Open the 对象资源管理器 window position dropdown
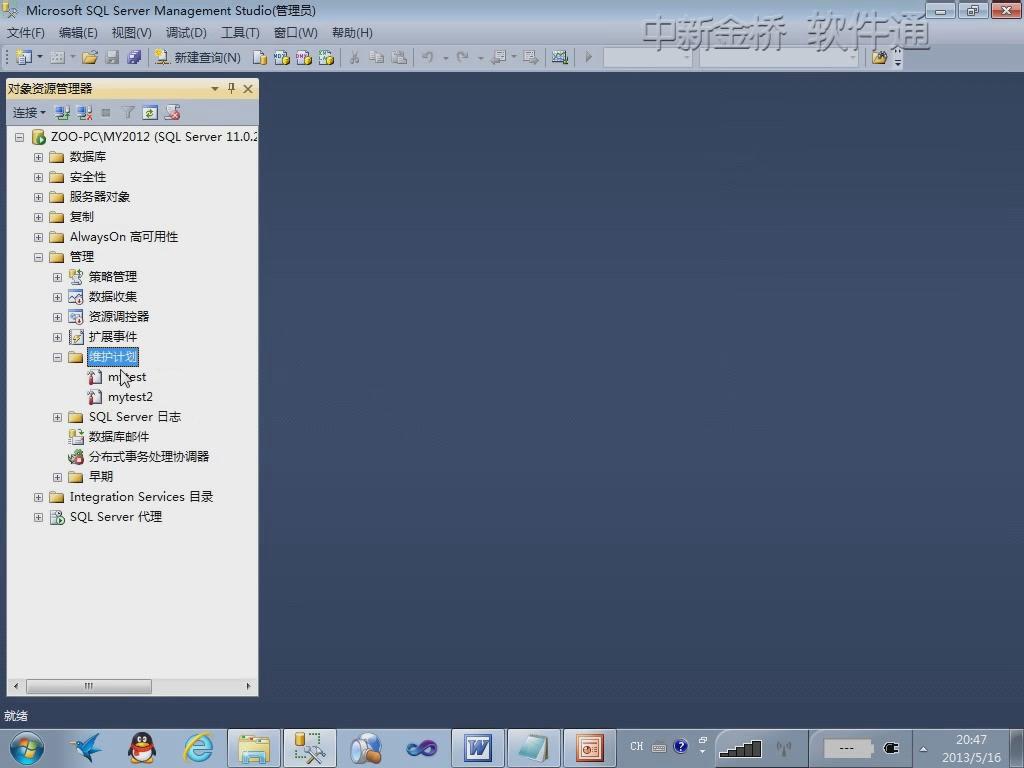This screenshot has width=1024, height=768. tap(214, 88)
